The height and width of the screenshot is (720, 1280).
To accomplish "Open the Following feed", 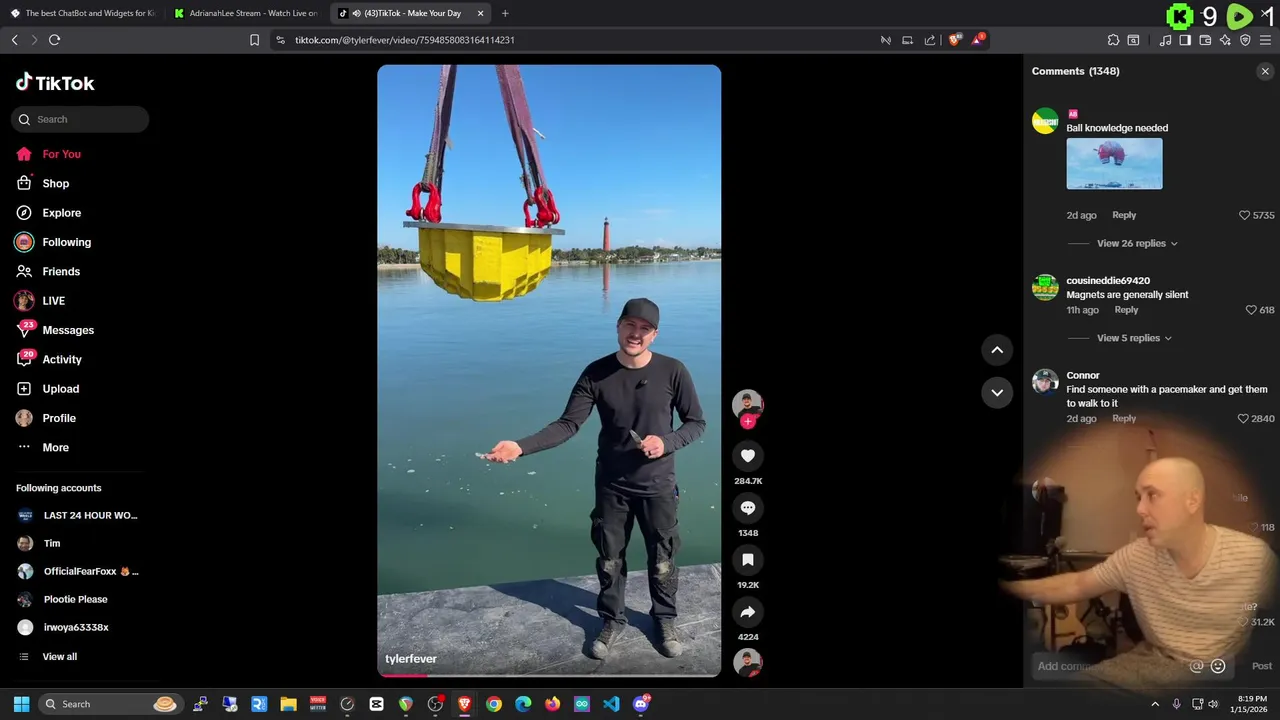I will (66, 242).
